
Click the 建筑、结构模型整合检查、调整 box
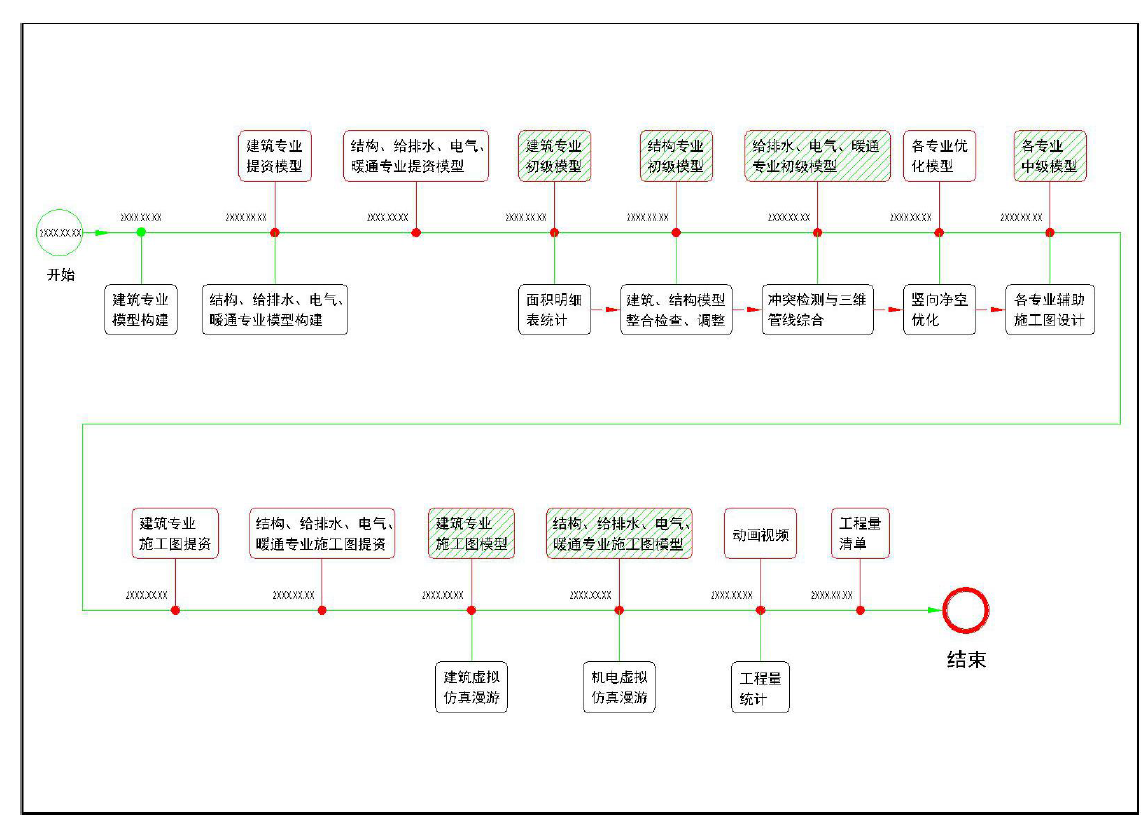click(676, 309)
